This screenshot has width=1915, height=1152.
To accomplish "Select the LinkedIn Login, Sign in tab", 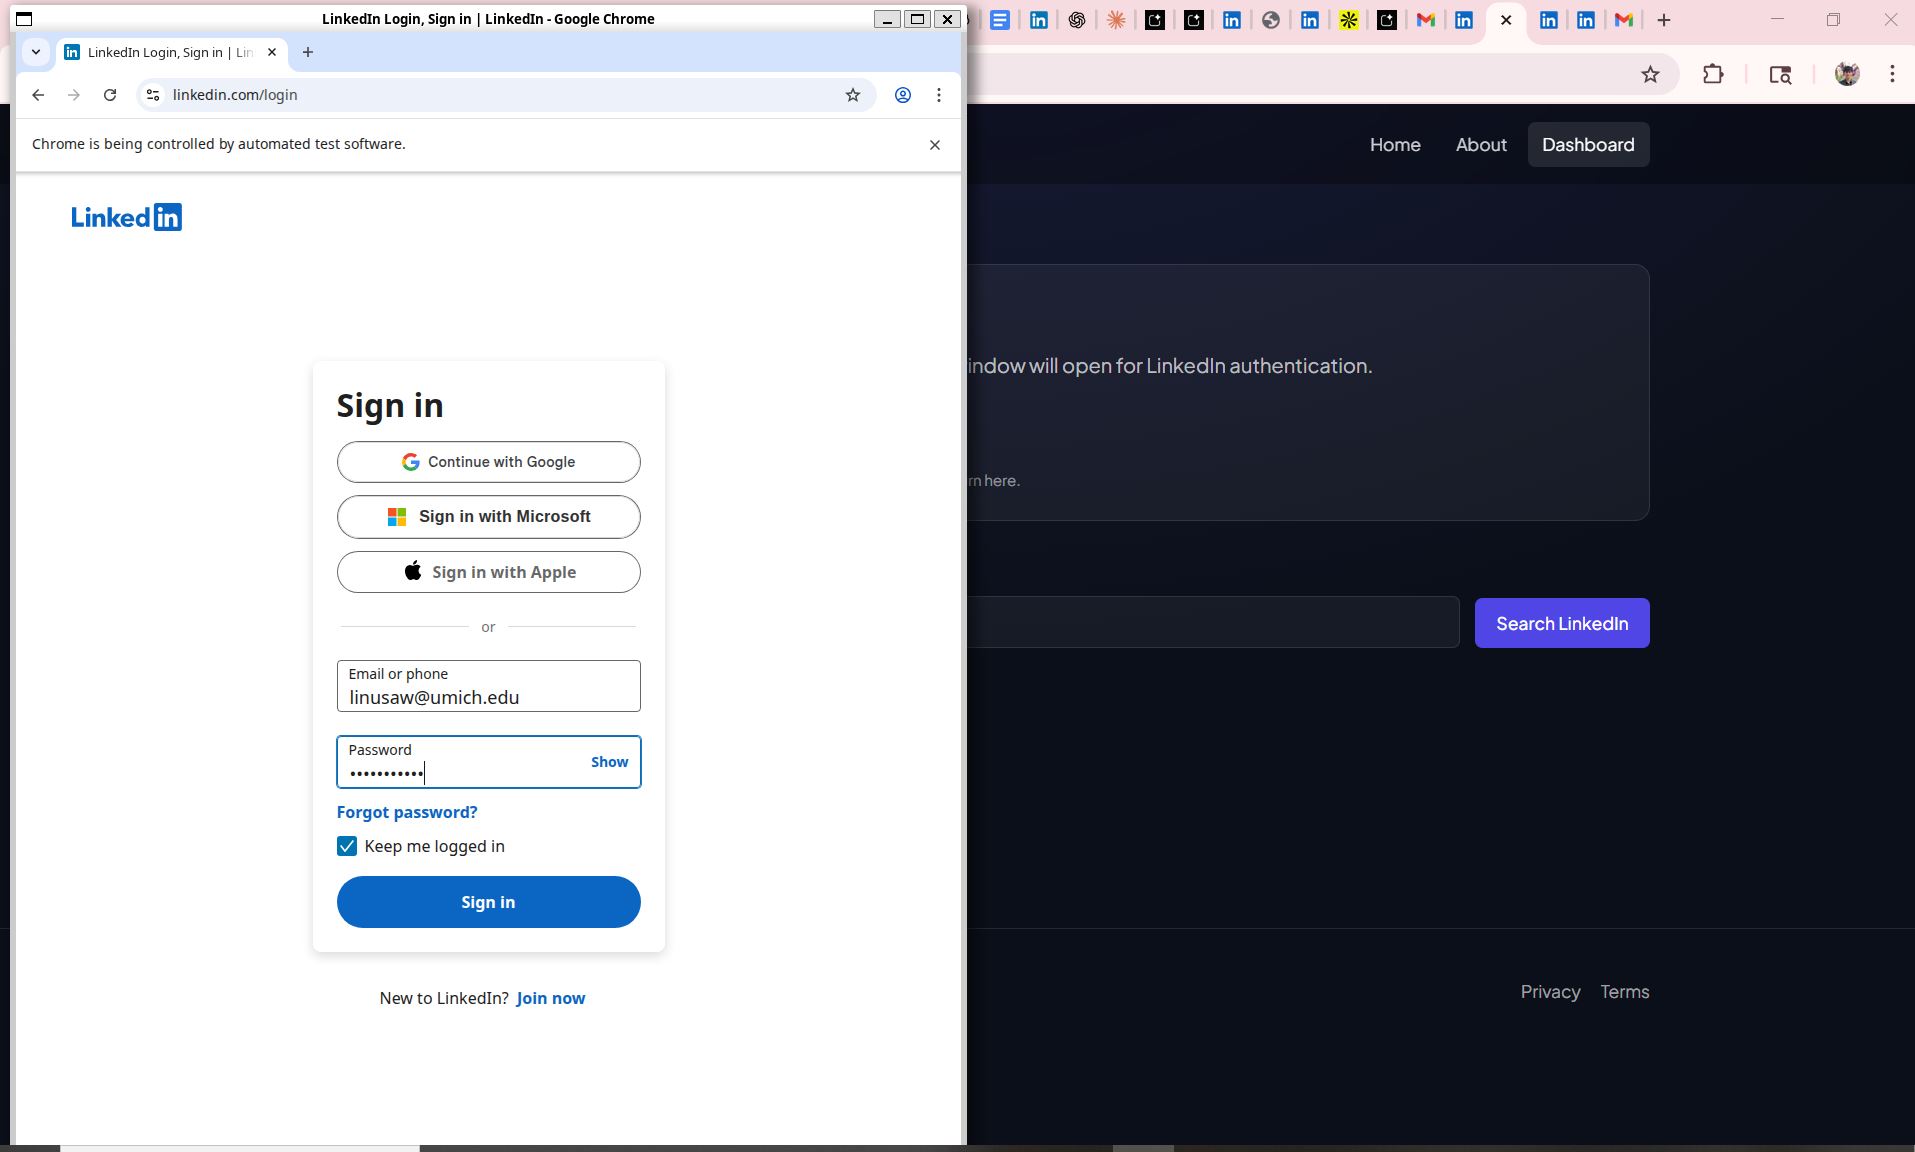I will click(x=171, y=52).
